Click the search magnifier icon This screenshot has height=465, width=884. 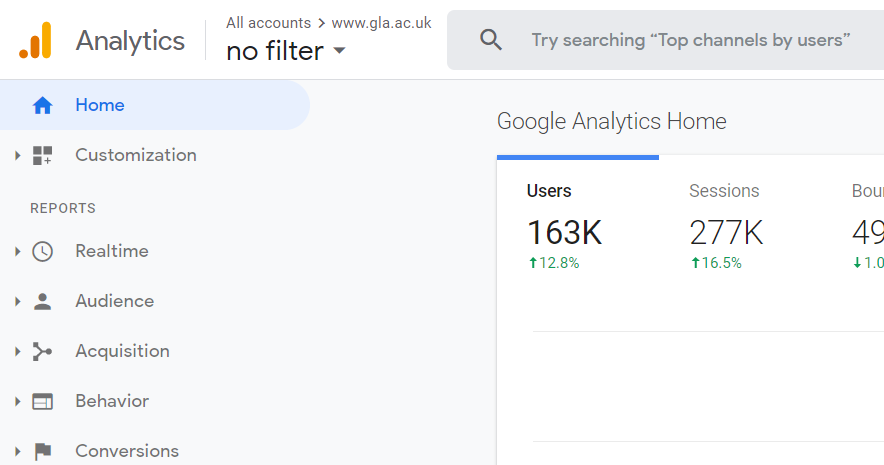coord(490,40)
